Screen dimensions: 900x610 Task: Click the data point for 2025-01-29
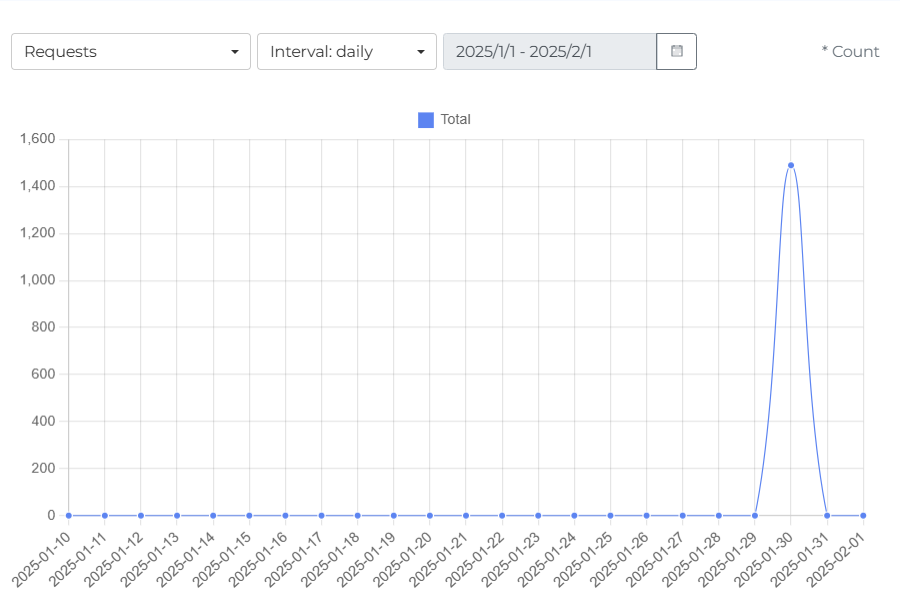tap(755, 516)
